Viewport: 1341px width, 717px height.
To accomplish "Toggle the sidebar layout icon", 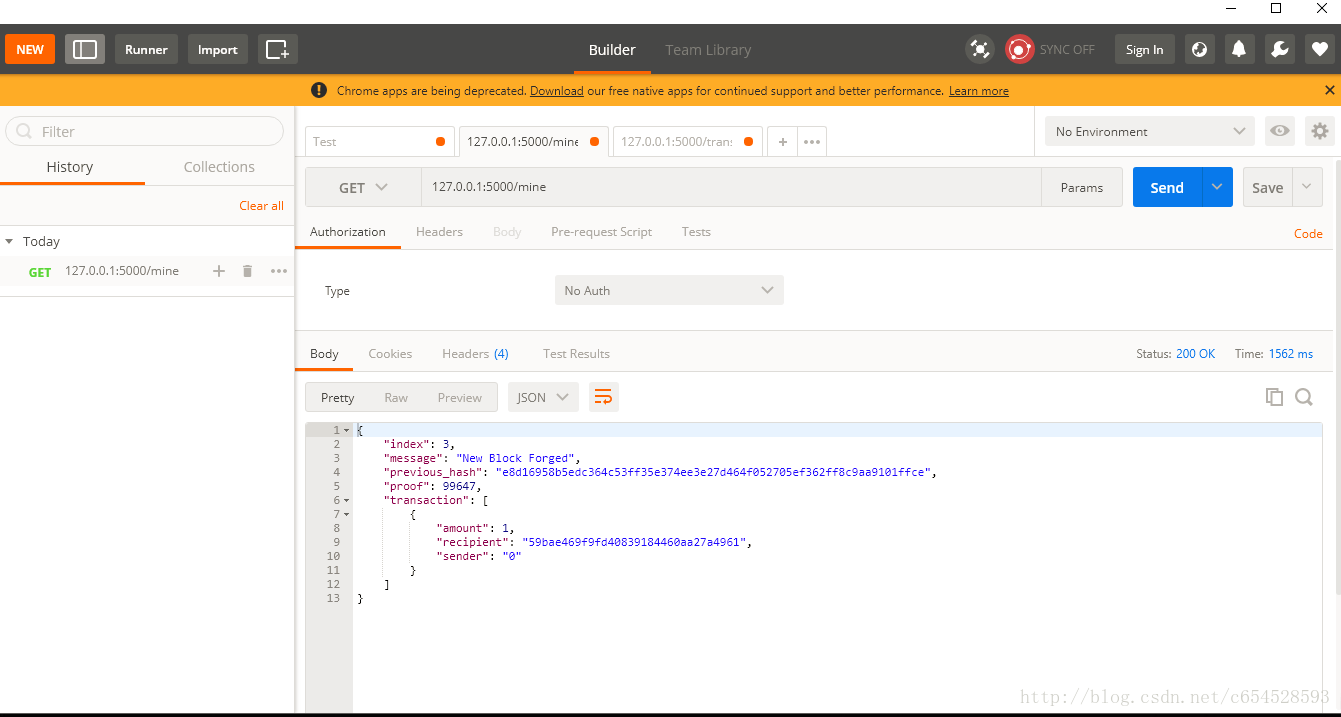I will click(x=85, y=49).
